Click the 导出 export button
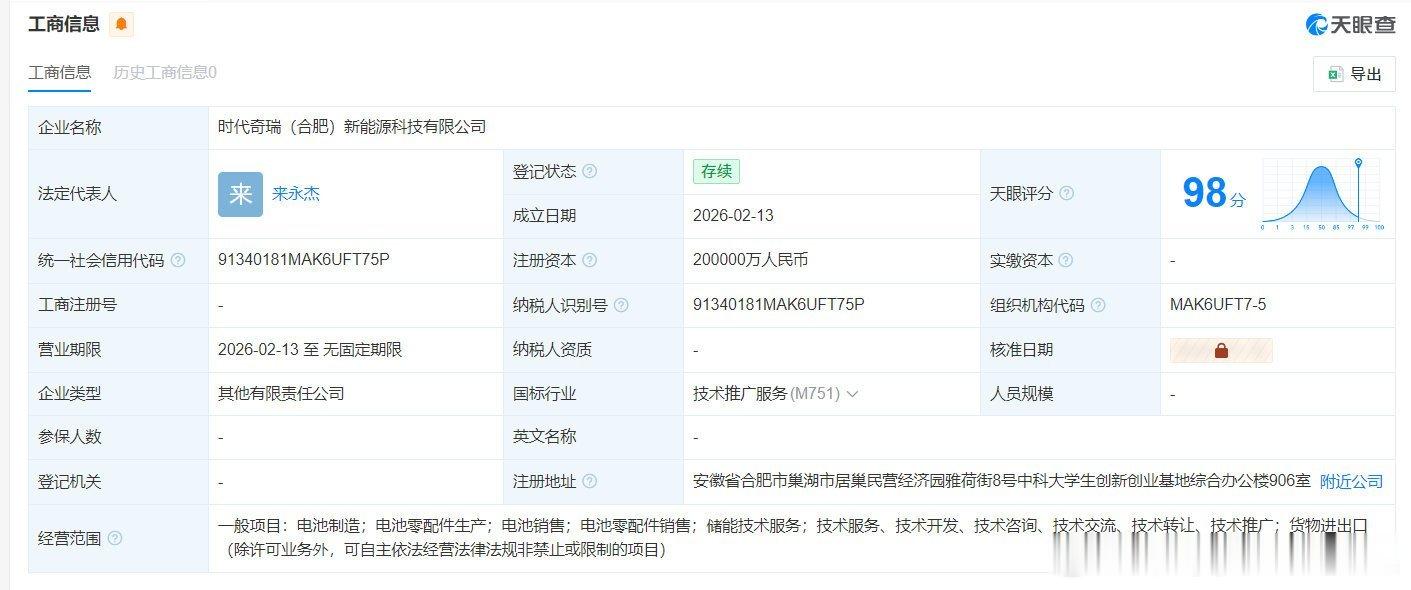This screenshot has width=1411, height=590. coord(1354,74)
